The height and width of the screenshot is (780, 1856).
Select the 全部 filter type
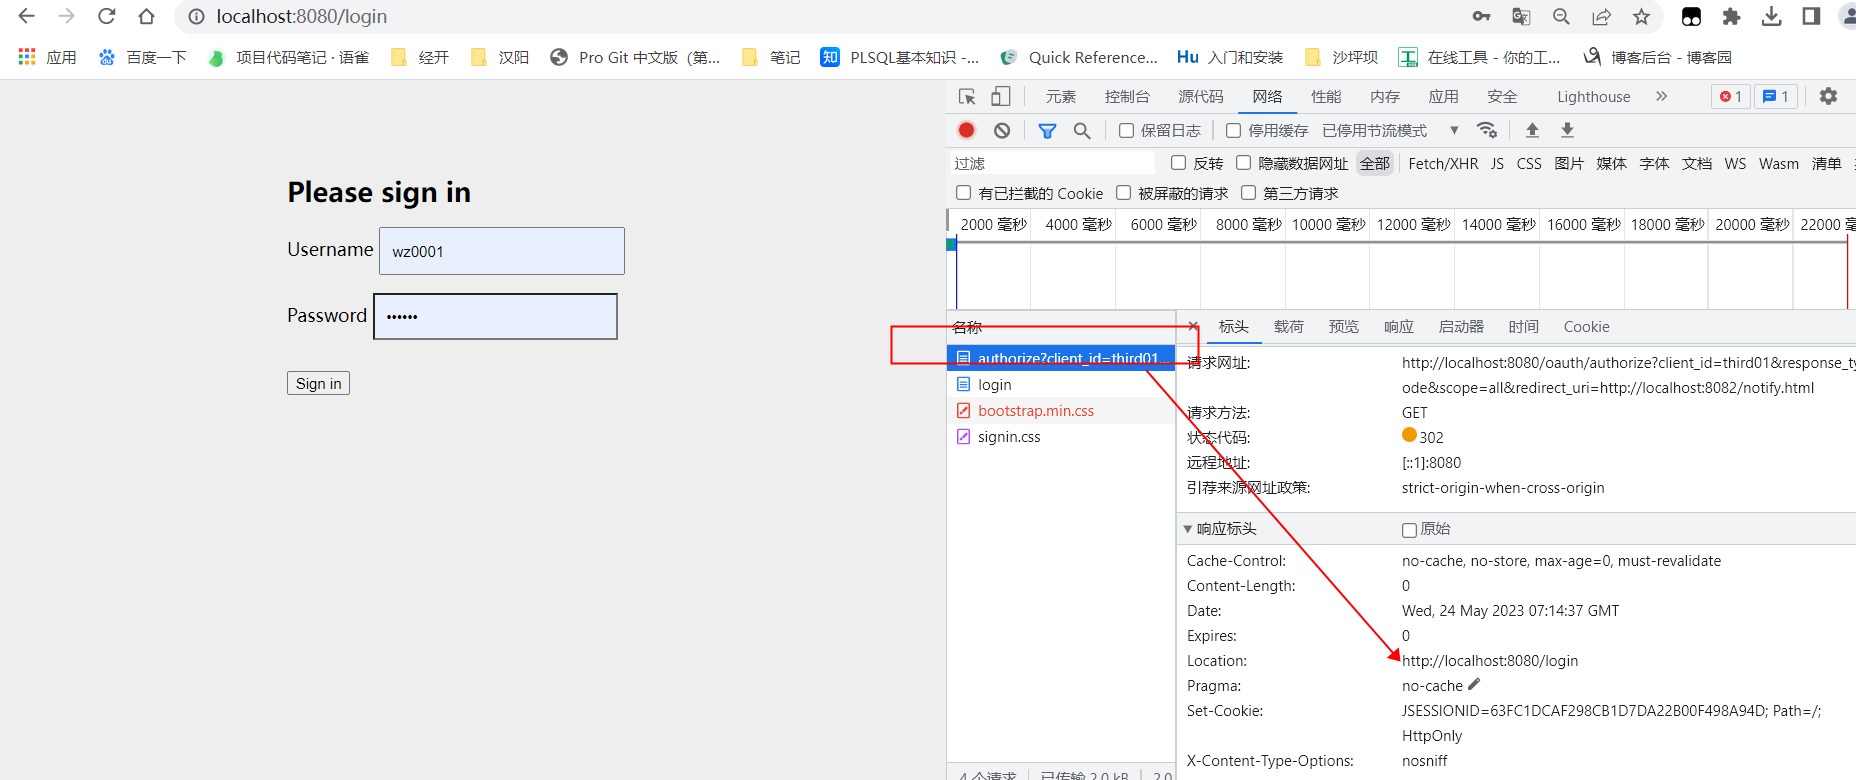pyautogui.click(x=1374, y=163)
